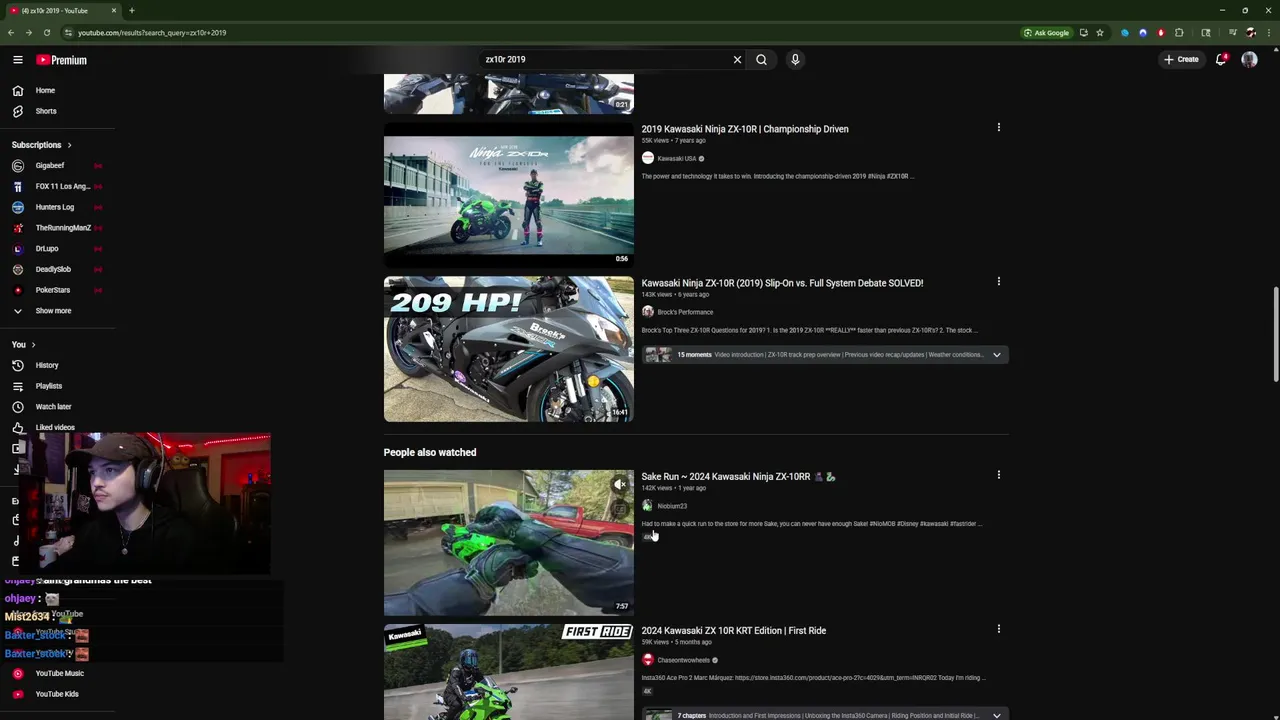Screen dimensions: 1280x720
Task: Open History in the sidebar
Action: point(47,365)
